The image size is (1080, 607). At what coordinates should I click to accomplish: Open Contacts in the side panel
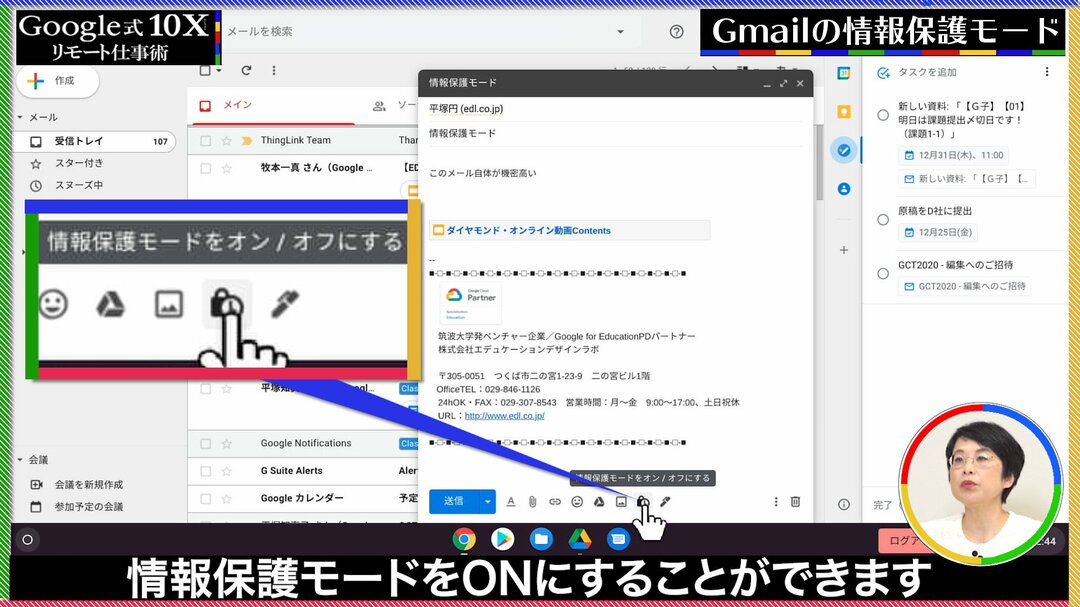[844, 189]
